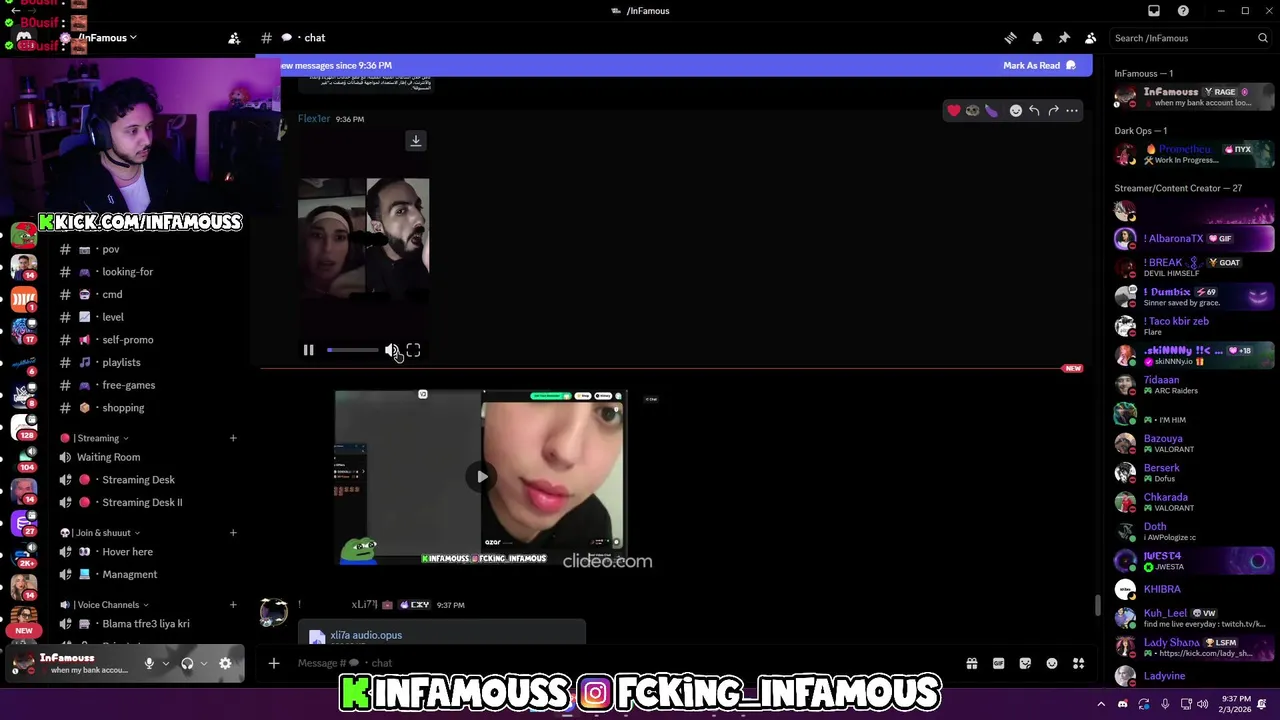Adjust the video progress slider
Viewport: 1280px width, 720px height.
coord(352,350)
